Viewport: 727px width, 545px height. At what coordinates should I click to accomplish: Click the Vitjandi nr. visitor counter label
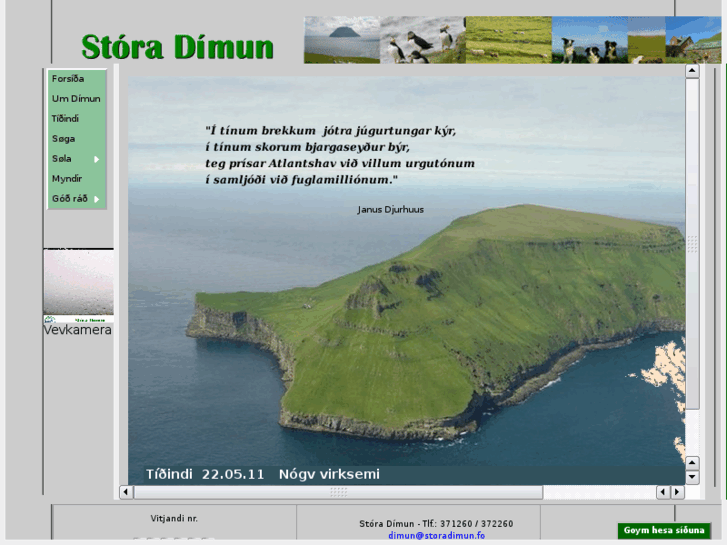pyautogui.click(x=174, y=518)
